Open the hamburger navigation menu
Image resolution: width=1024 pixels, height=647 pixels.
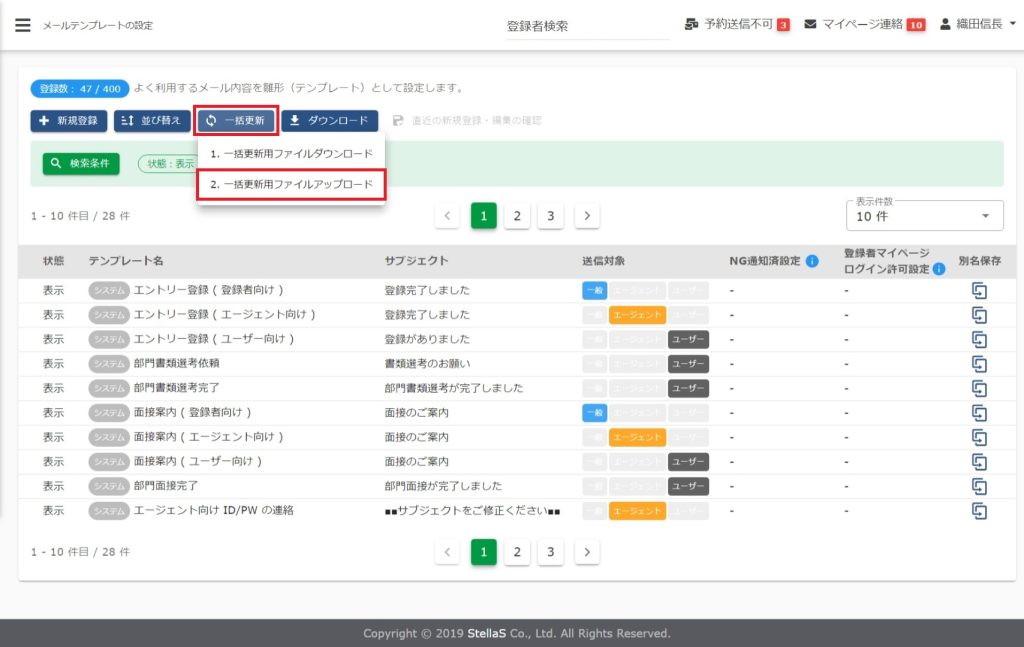pos(23,25)
